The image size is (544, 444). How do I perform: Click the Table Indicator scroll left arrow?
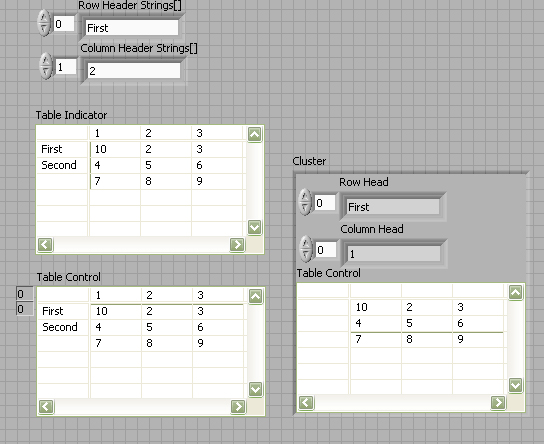45,245
